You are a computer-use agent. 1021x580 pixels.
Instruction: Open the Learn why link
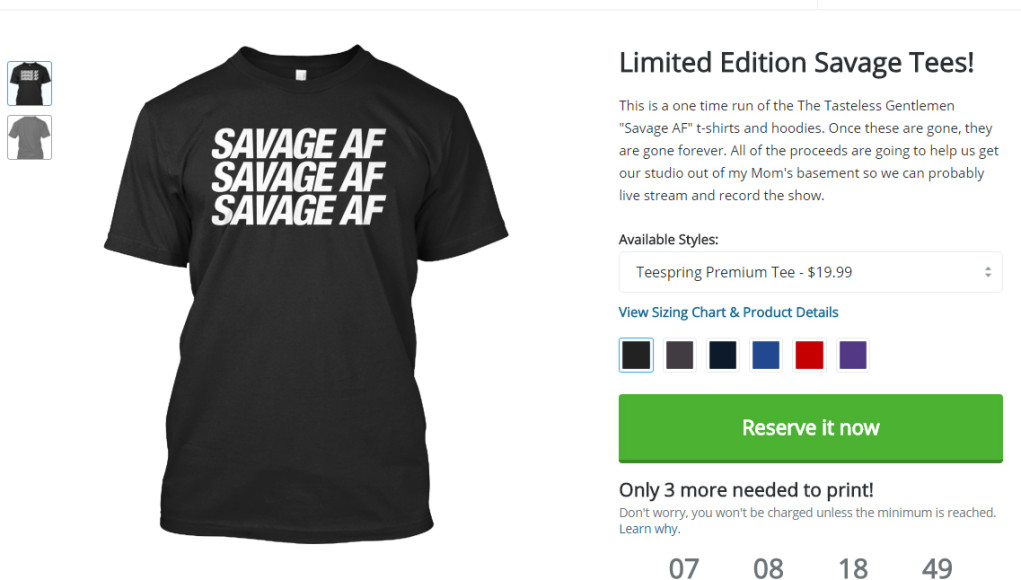pos(648,529)
